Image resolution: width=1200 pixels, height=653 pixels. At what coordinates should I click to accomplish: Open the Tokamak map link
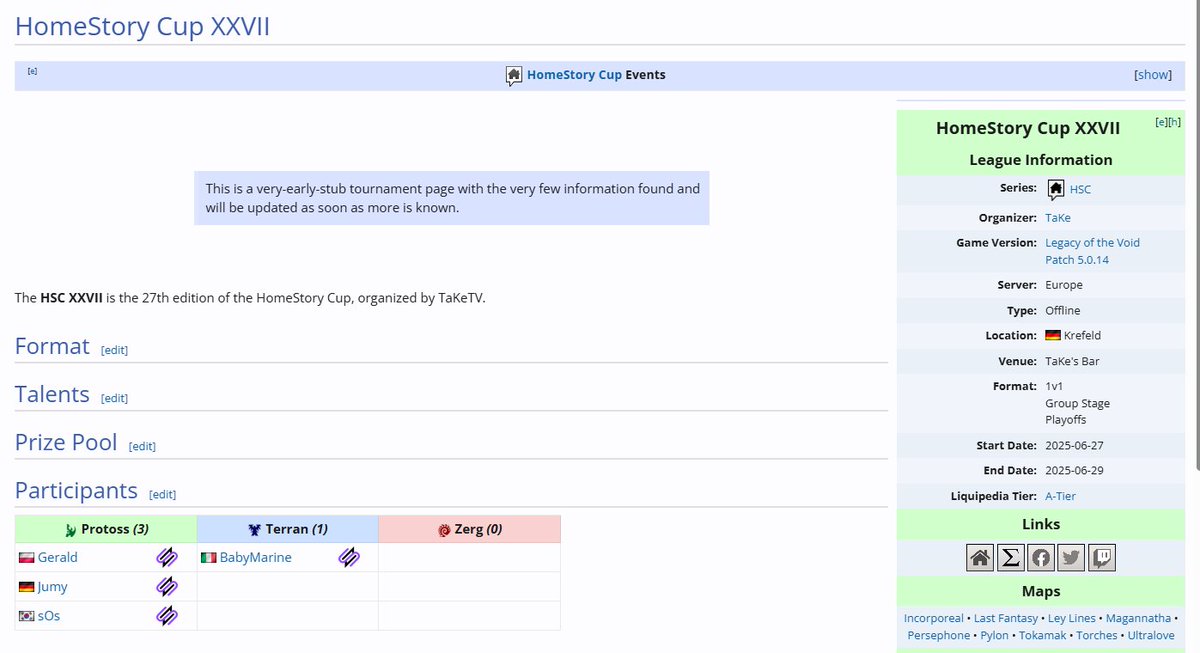point(1043,635)
